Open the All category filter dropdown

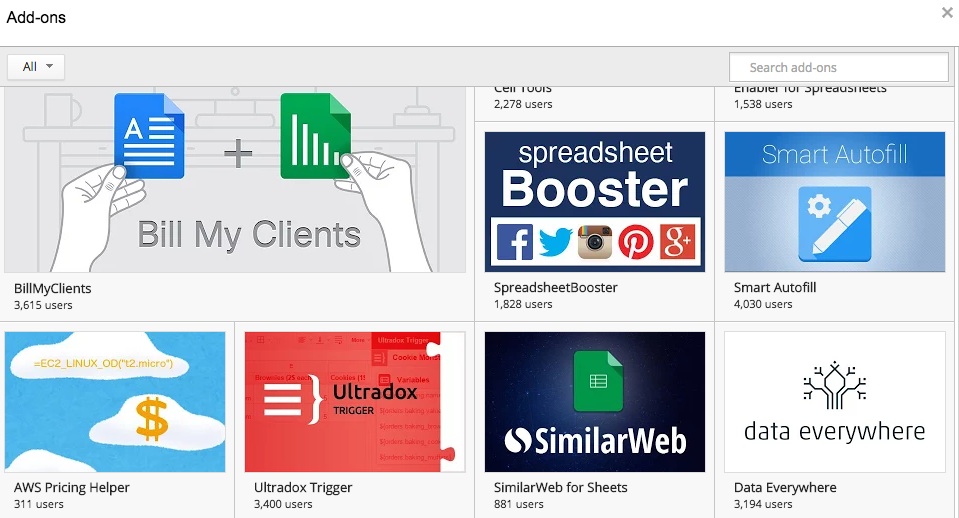pyautogui.click(x=36, y=67)
